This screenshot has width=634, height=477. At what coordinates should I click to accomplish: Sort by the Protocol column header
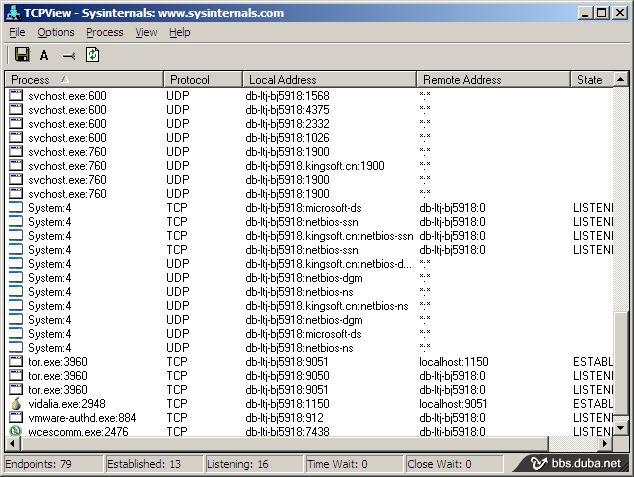click(203, 79)
